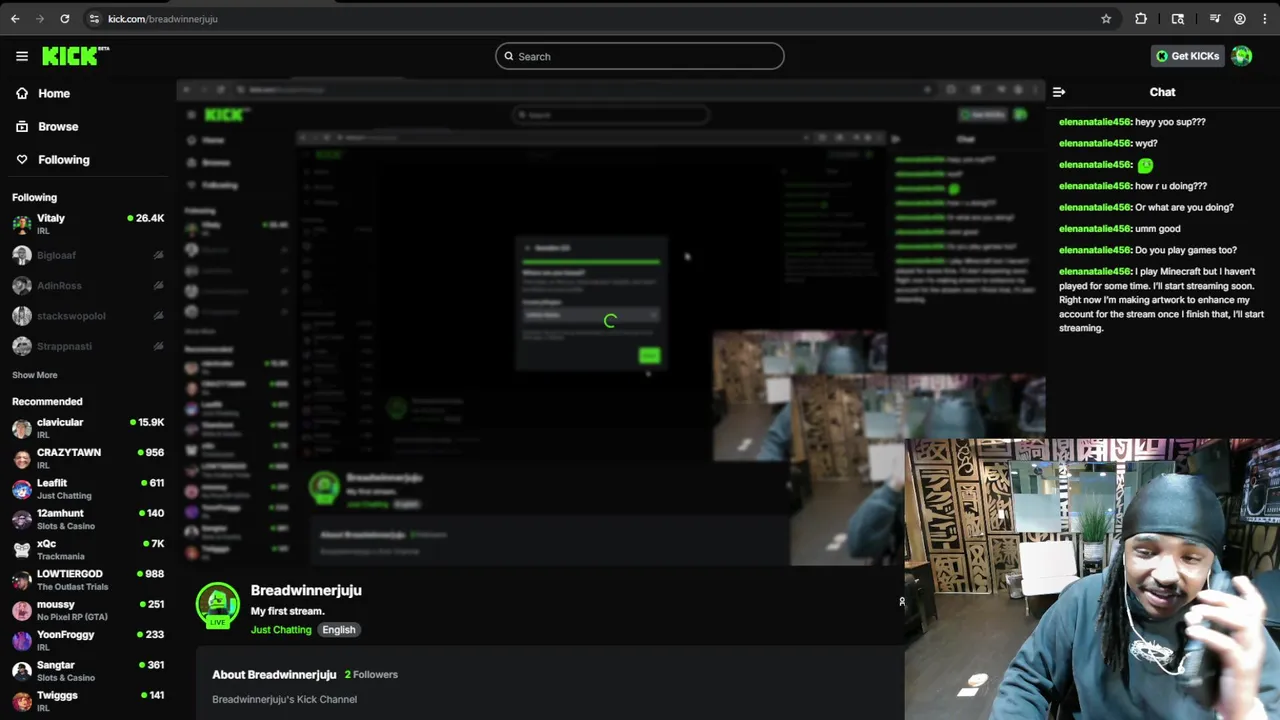
Task: Click the 'My first stream.' title
Action: click(x=288, y=611)
